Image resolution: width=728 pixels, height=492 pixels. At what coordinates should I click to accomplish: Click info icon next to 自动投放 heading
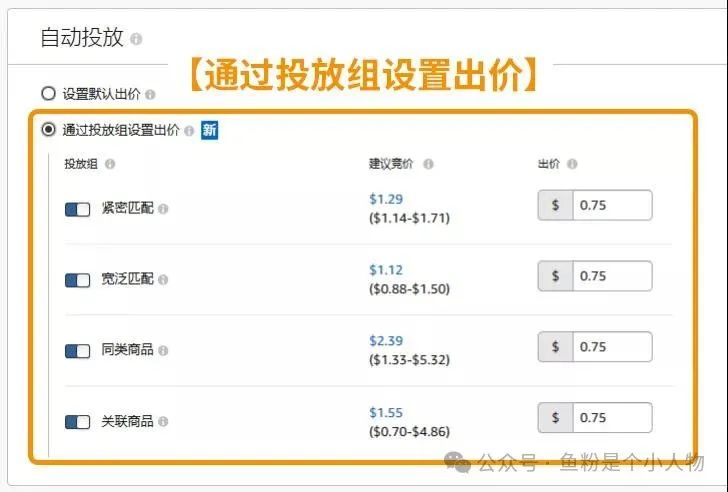pos(136,39)
